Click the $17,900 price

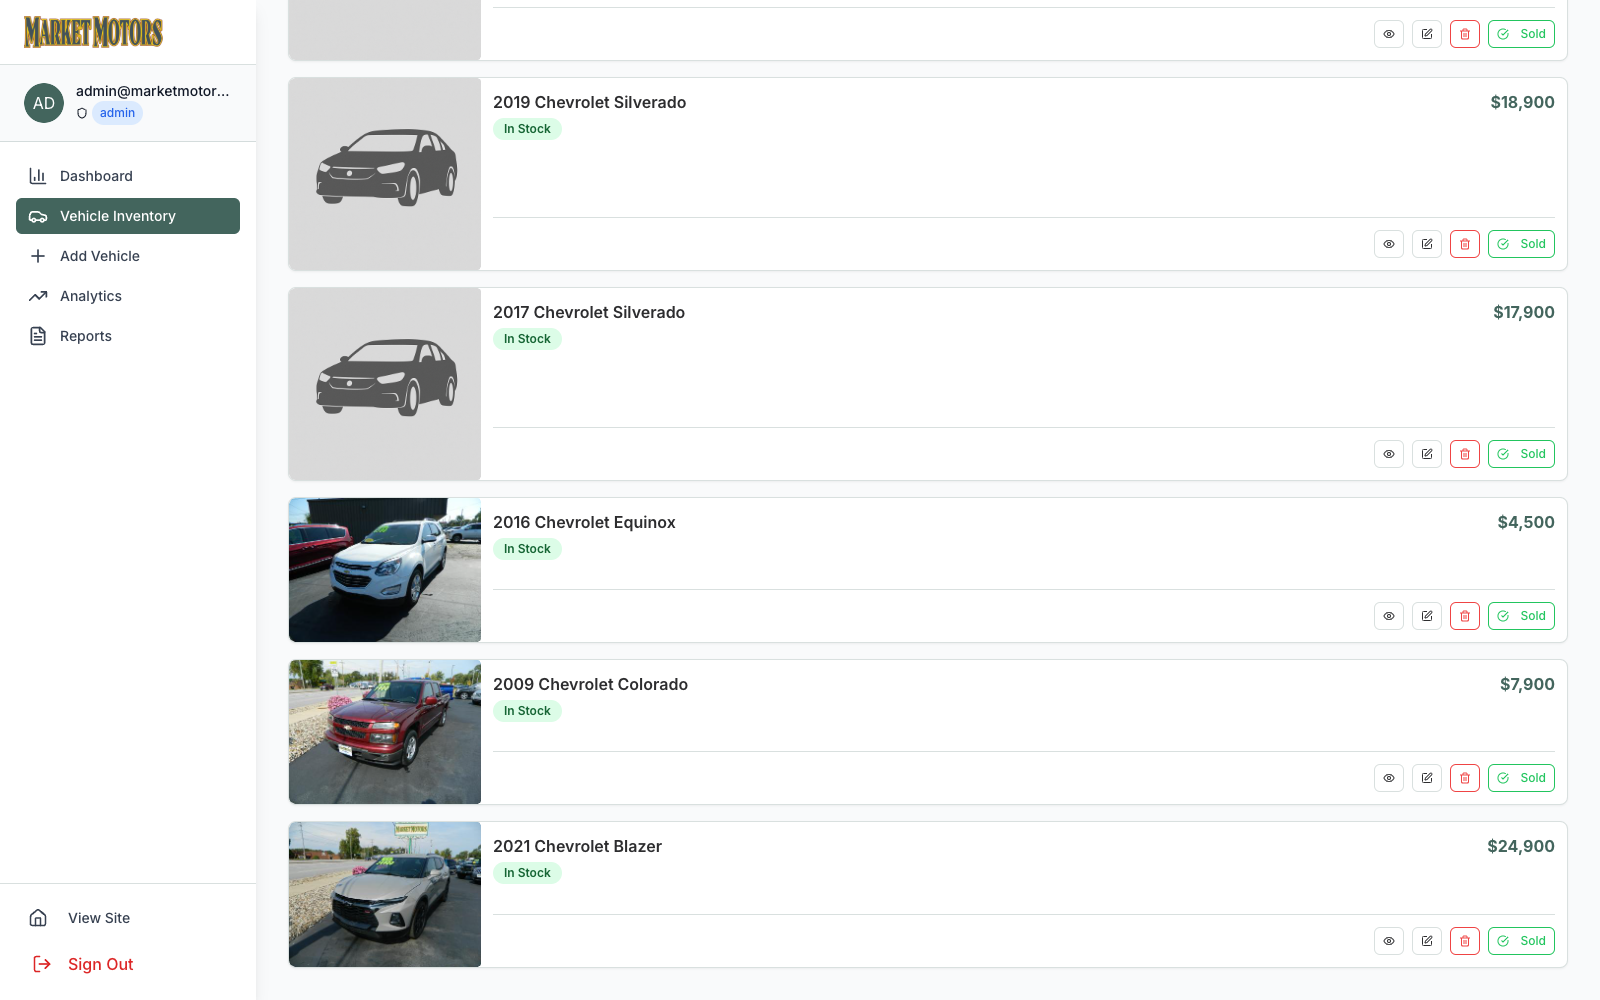(x=1524, y=312)
